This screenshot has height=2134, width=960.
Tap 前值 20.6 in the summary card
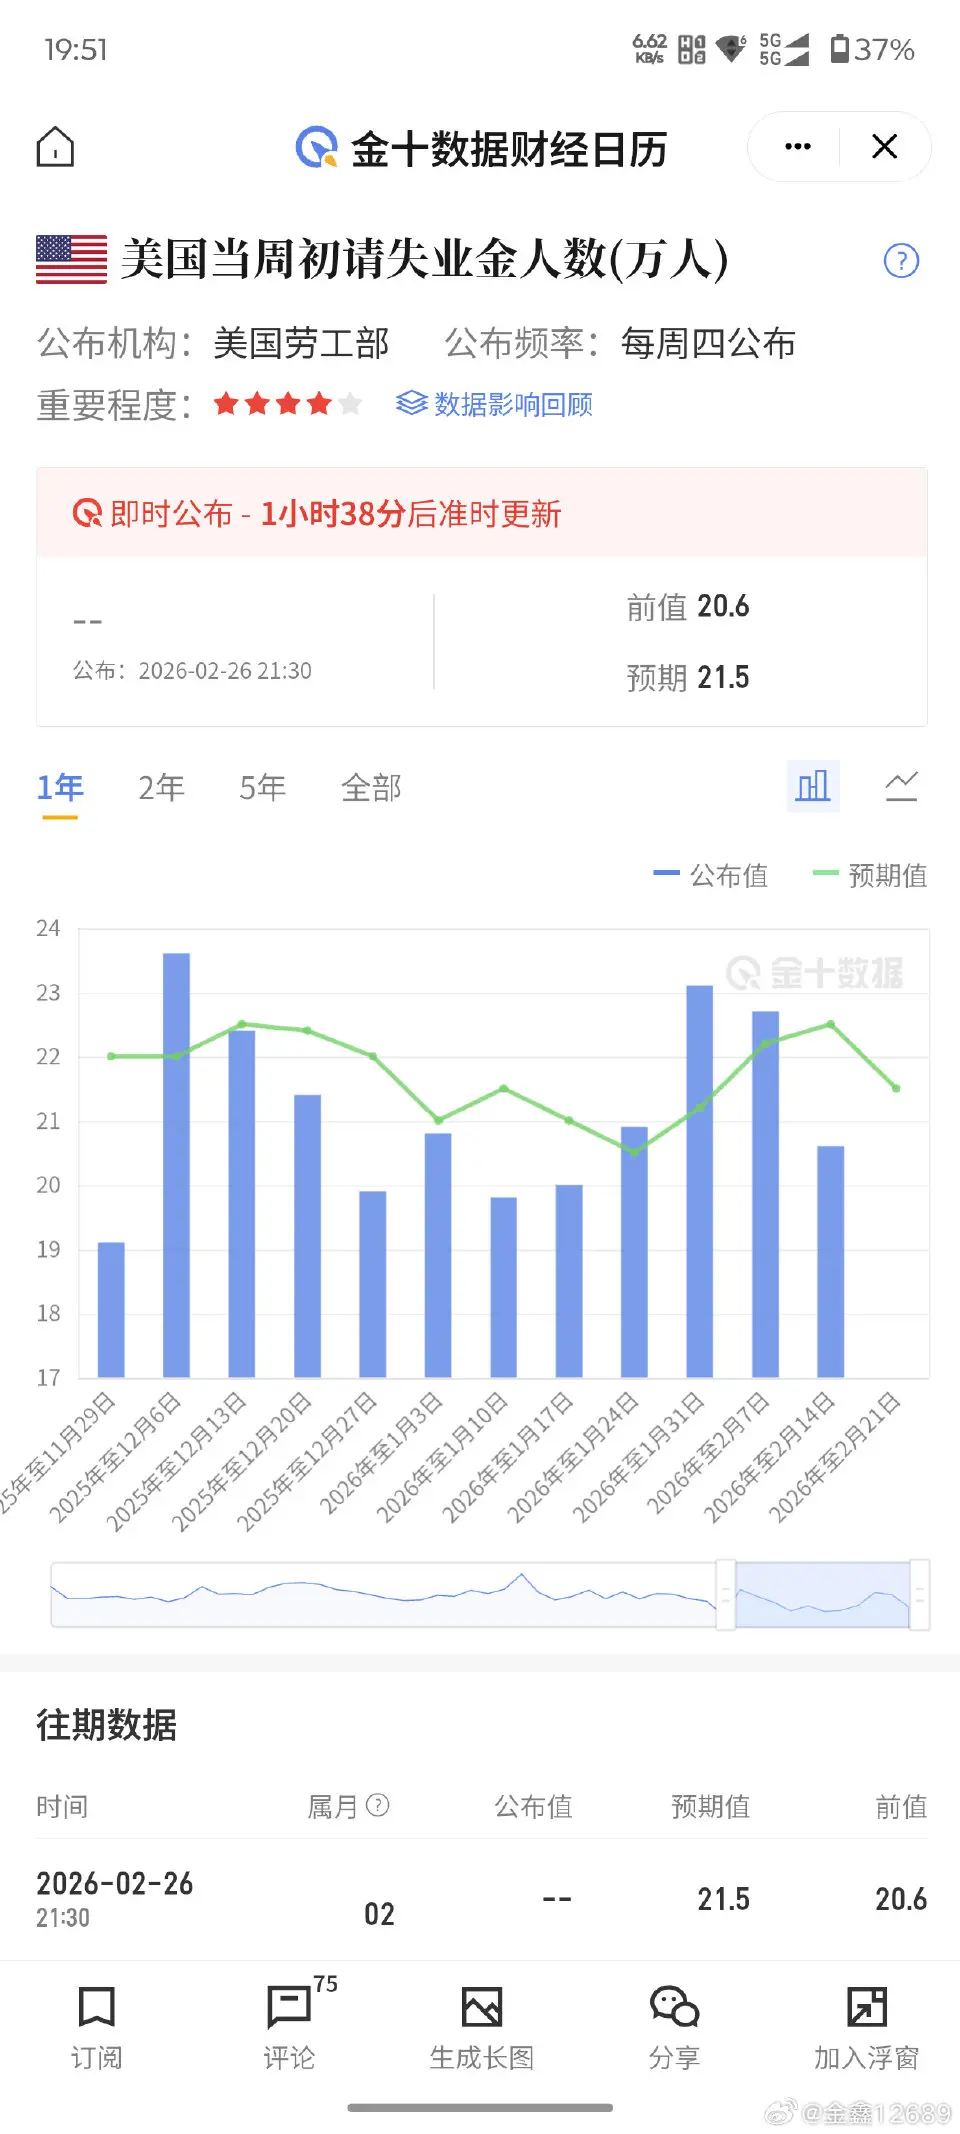pyautogui.click(x=688, y=606)
